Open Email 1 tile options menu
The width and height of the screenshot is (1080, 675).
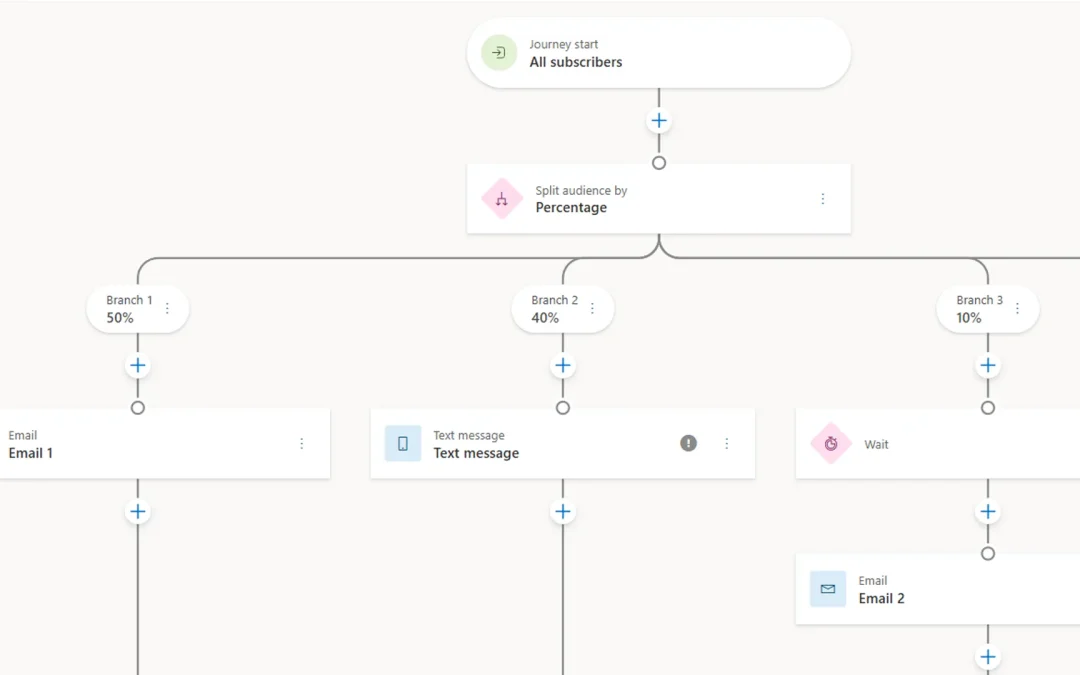tap(301, 444)
